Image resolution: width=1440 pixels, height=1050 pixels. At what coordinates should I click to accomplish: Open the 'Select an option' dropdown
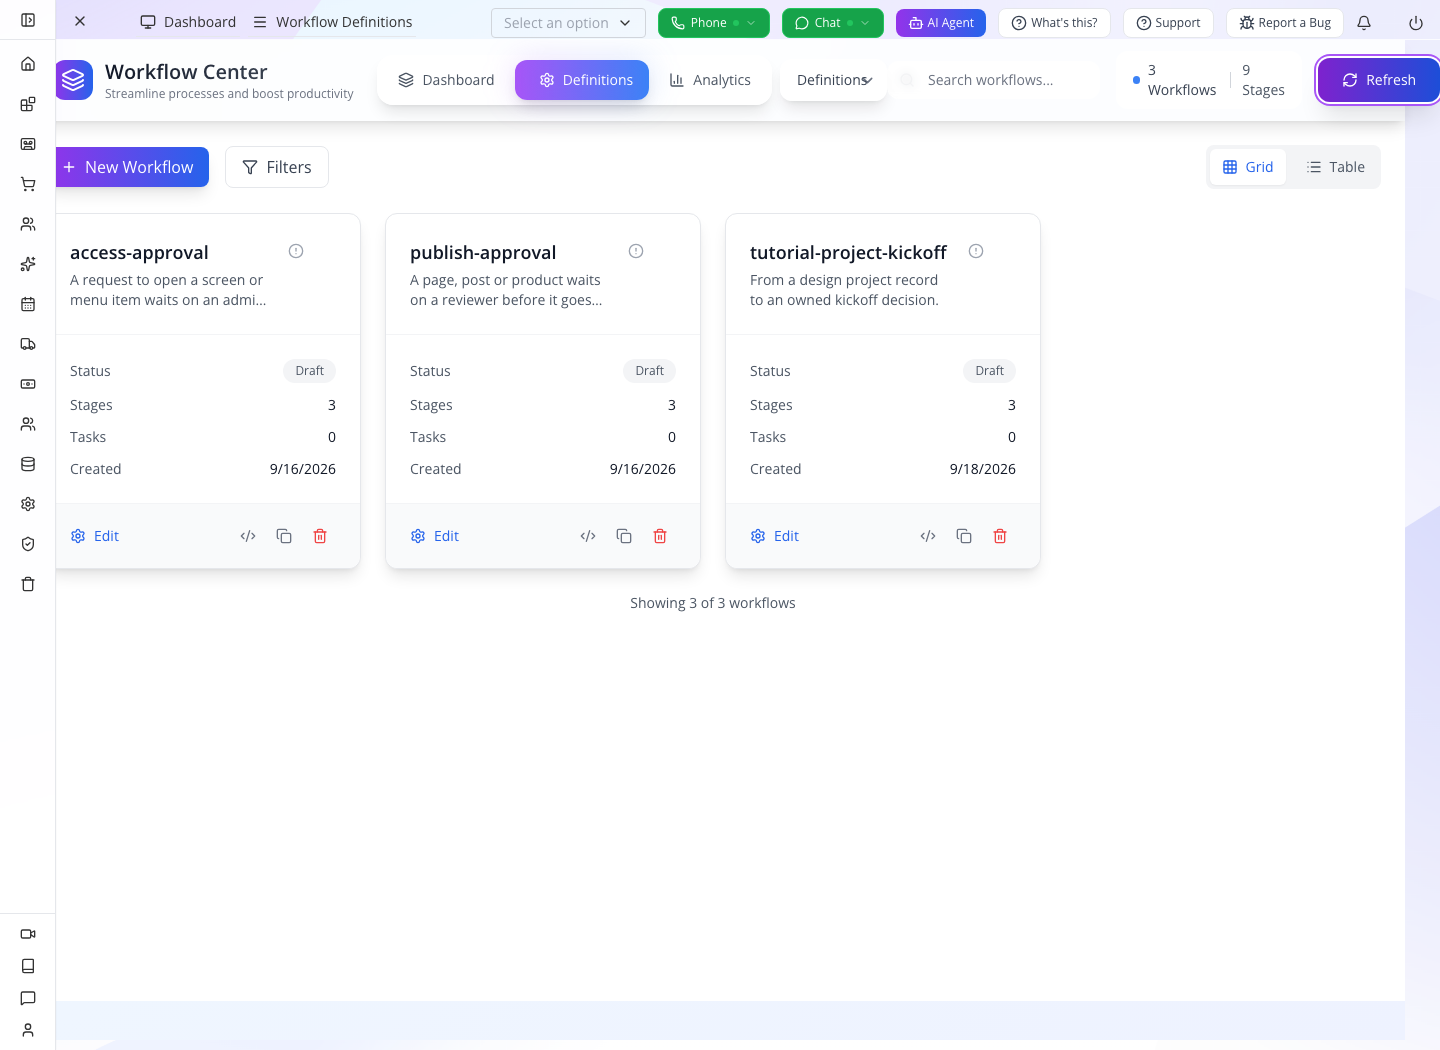(568, 23)
